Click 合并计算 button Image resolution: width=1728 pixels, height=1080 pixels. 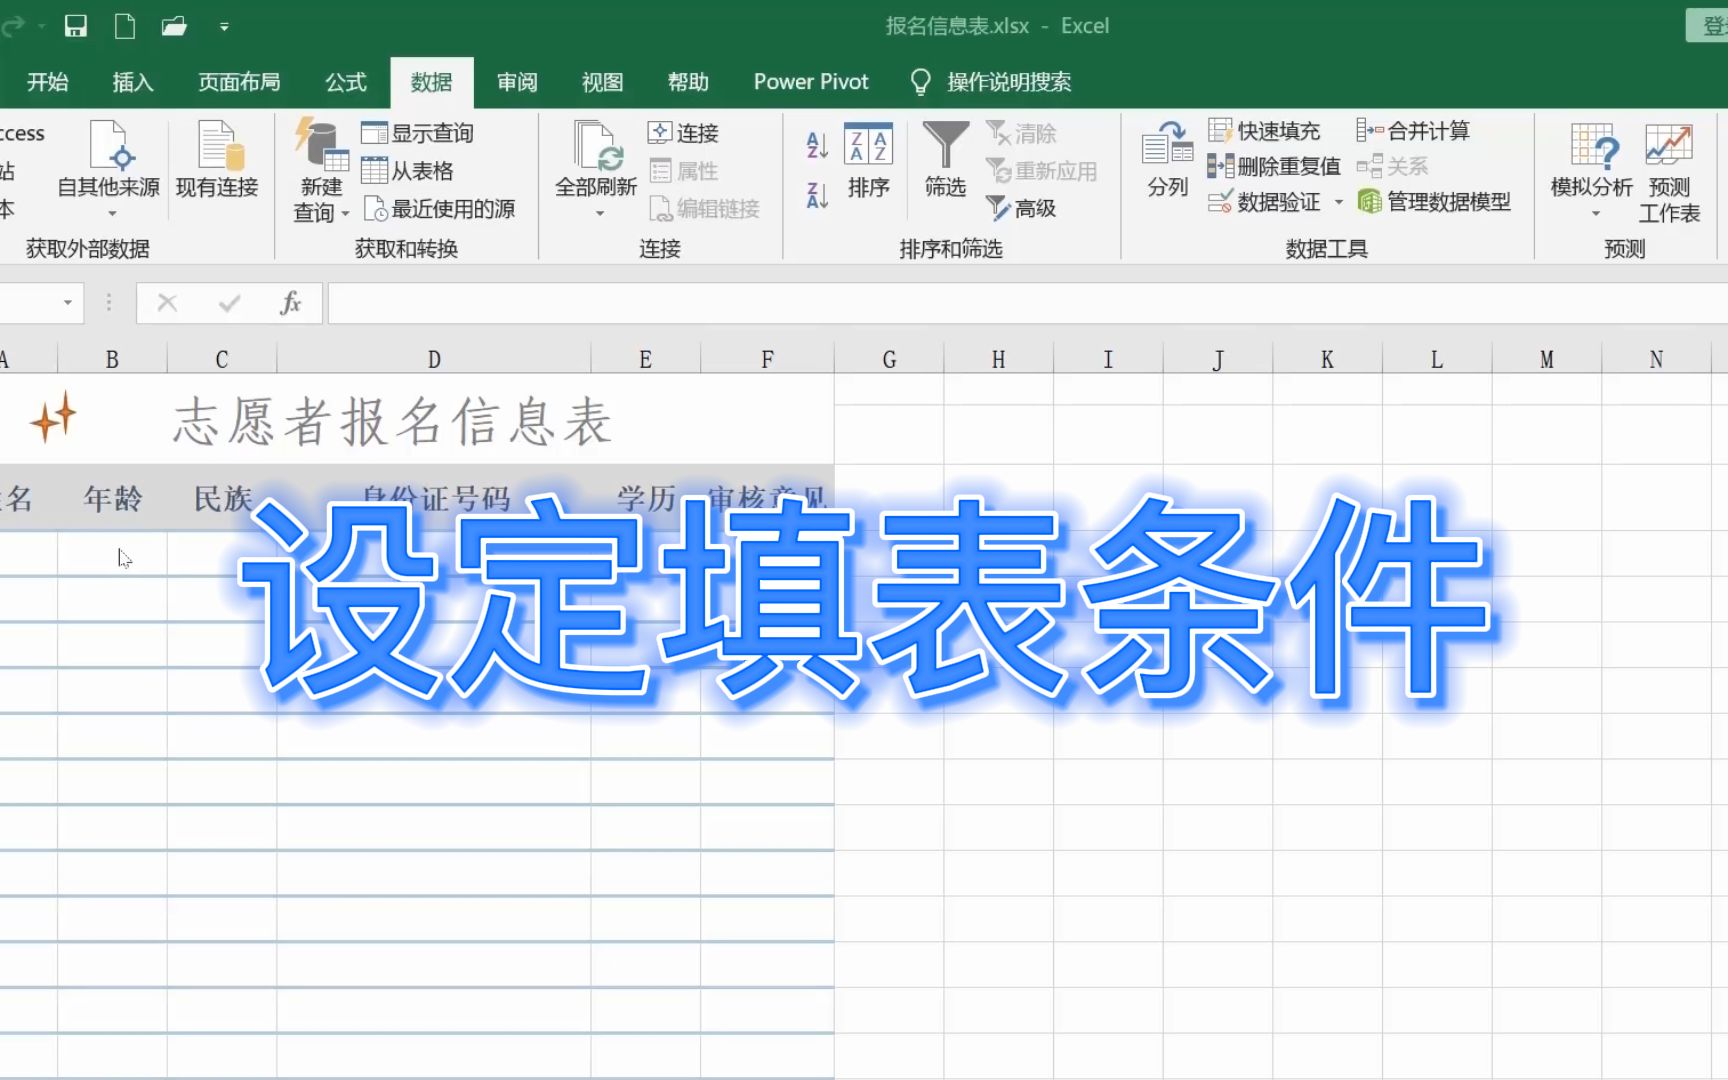1413,131
